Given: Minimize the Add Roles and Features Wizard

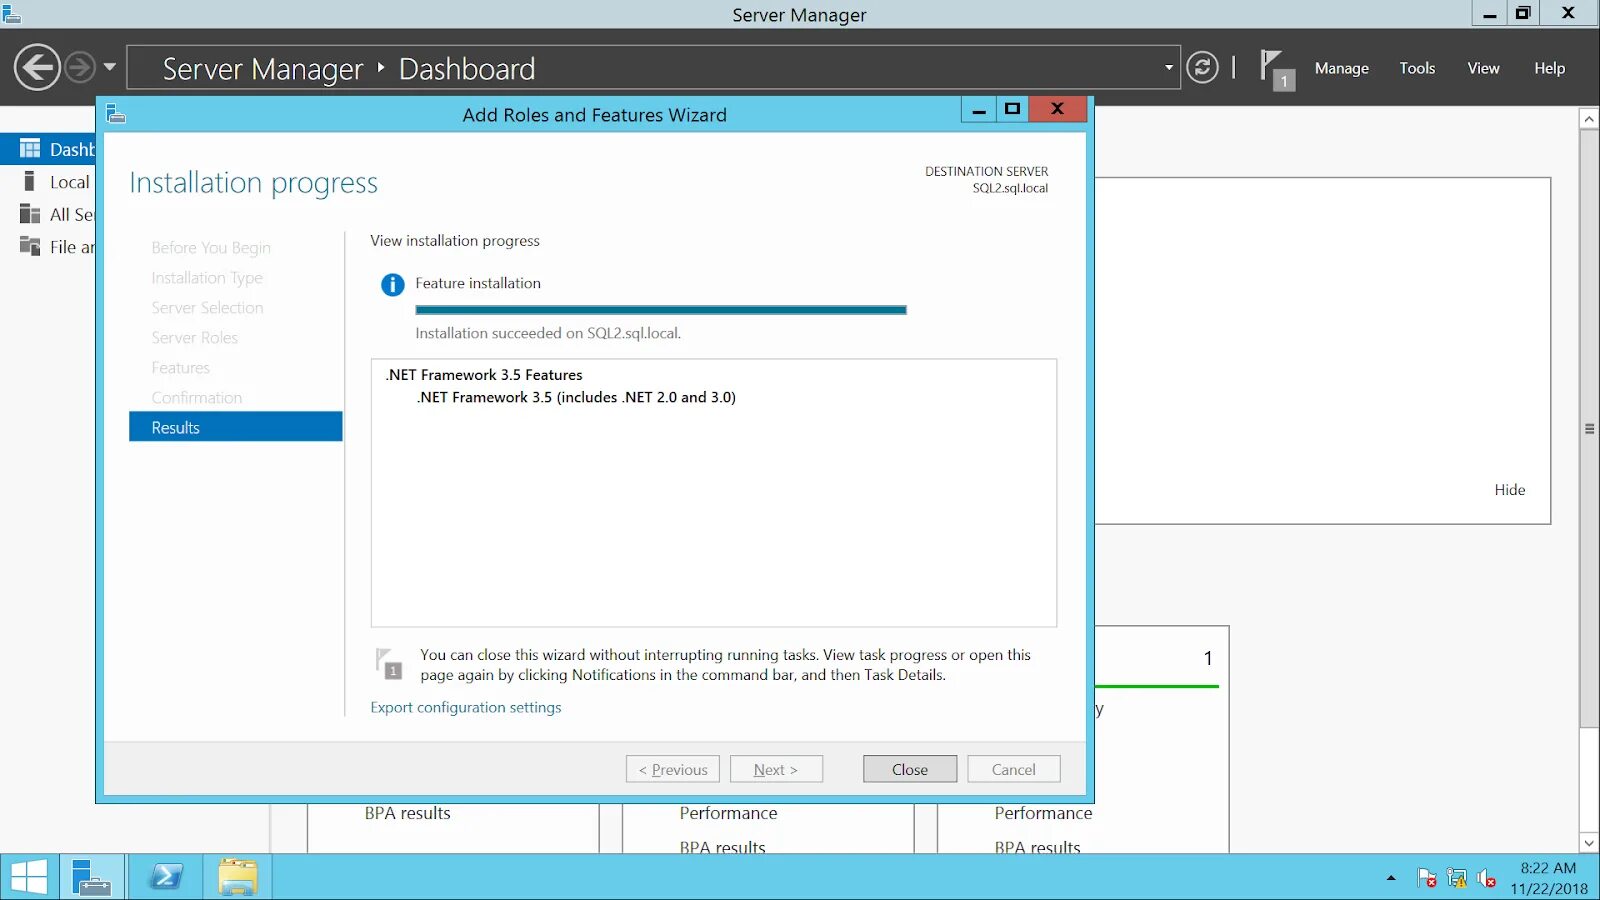Looking at the screenshot, I should click(x=979, y=109).
